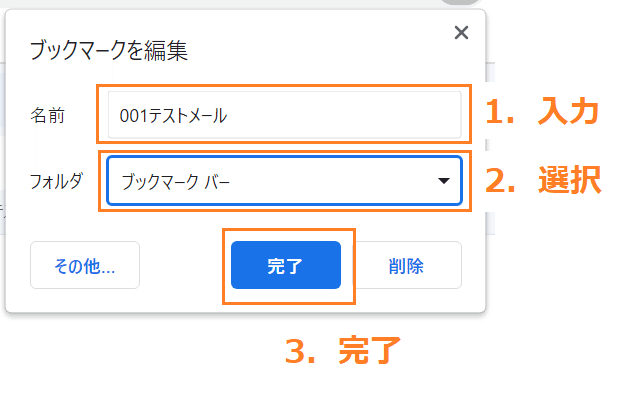The width and height of the screenshot is (621, 411).
Task: Click the orange 3. 完了 annotation text
Action: point(343,350)
